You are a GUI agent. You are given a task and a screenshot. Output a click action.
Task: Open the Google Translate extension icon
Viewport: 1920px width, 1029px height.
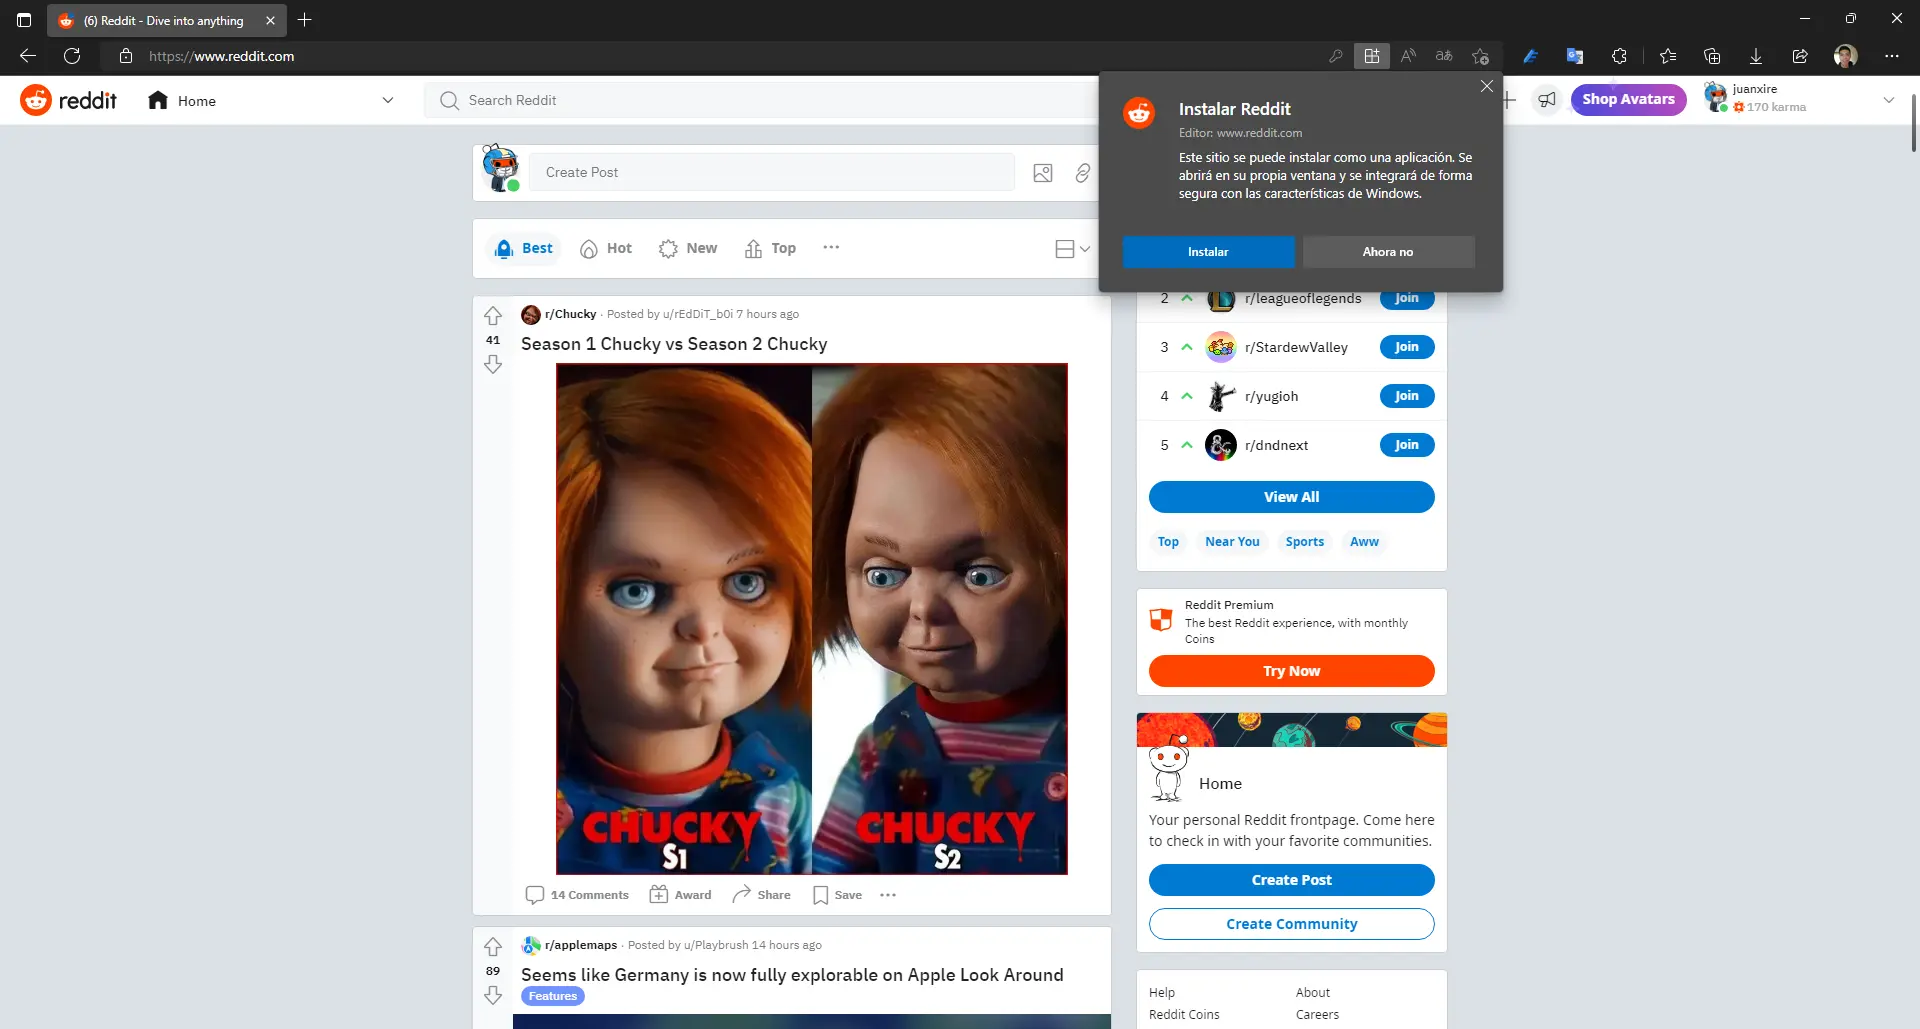1575,56
